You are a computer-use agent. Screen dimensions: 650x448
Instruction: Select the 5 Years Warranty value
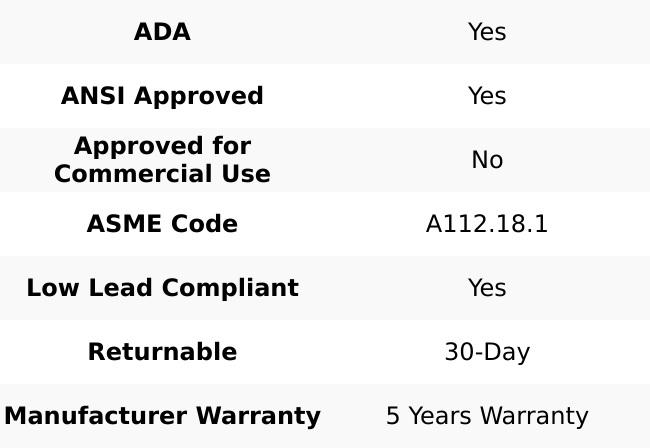coord(487,416)
